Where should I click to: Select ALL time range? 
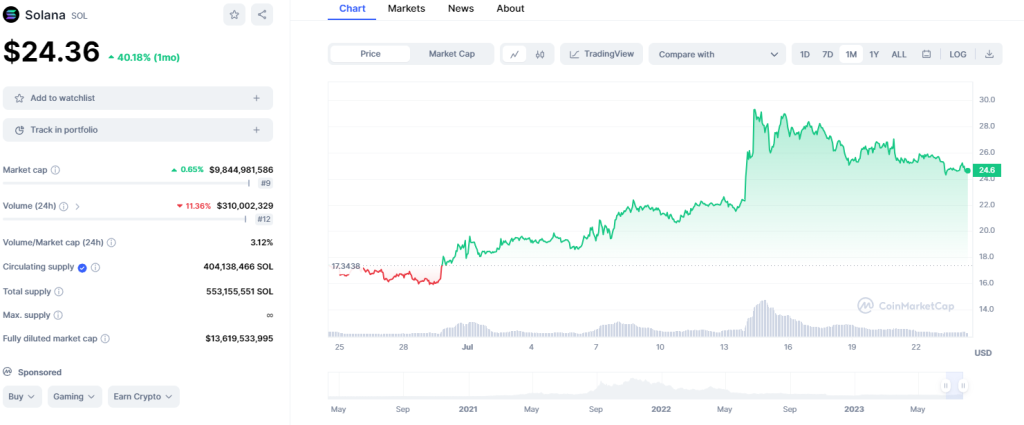(899, 54)
